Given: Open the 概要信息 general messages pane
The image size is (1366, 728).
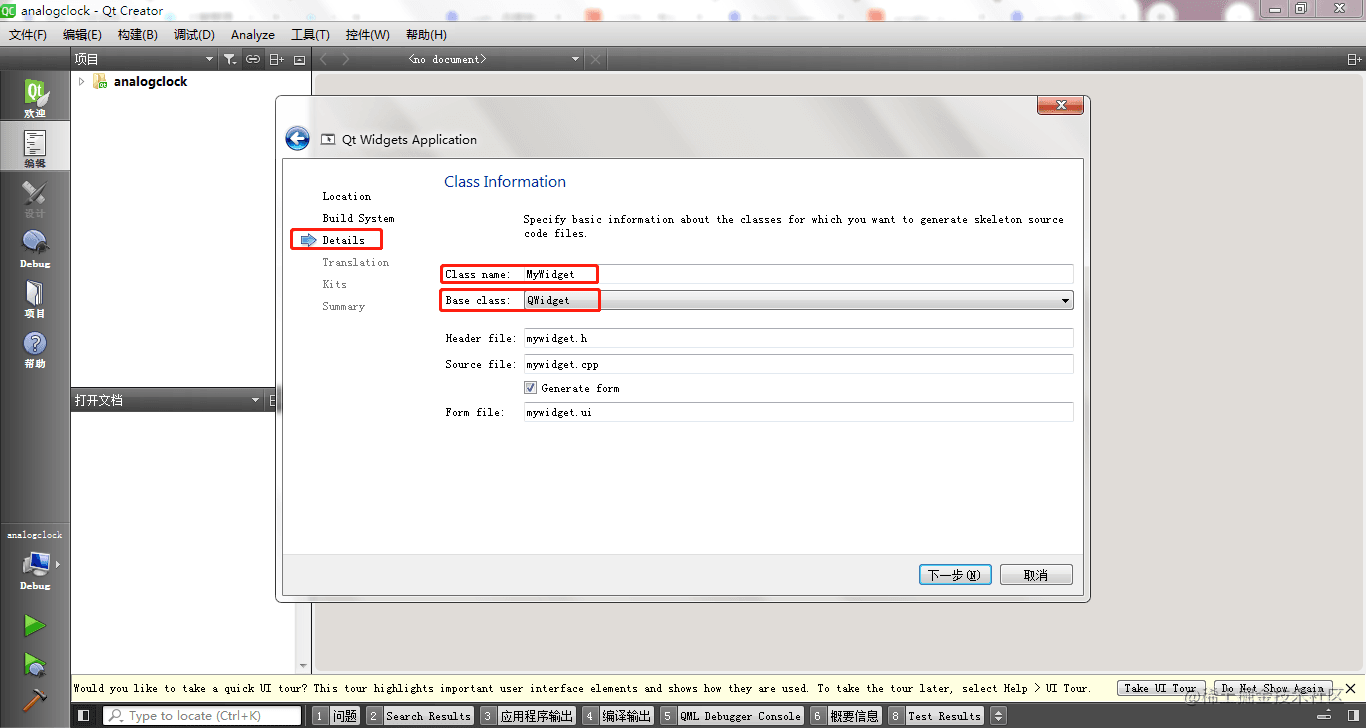Looking at the screenshot, I should tap(846, 716).
